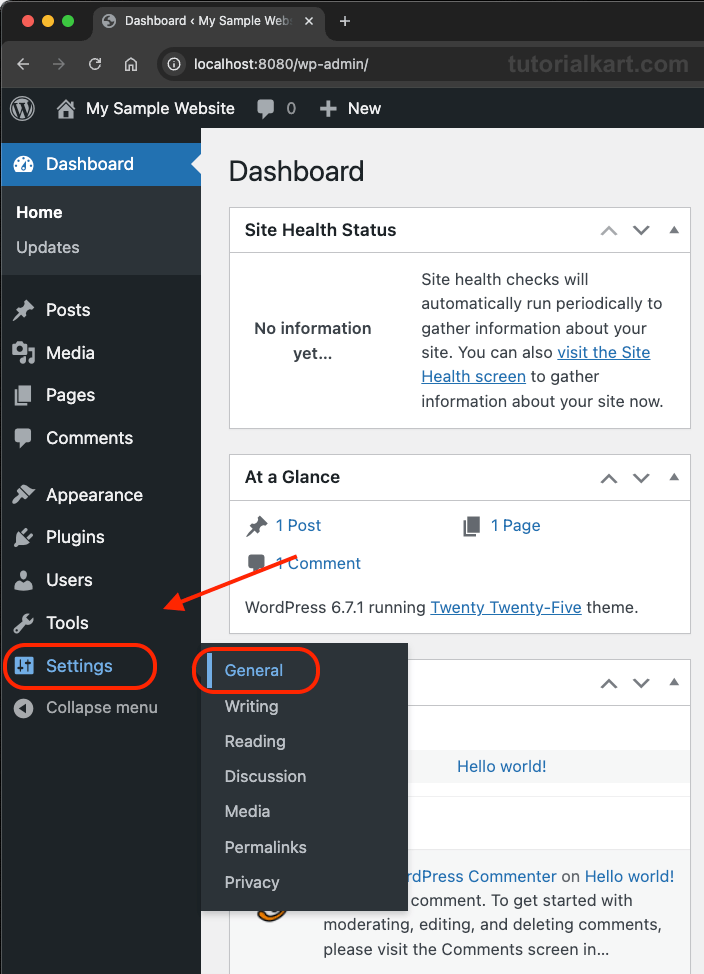Click the Collapse menu label
This screenshot has height=974, width=704.
point(102,708)
